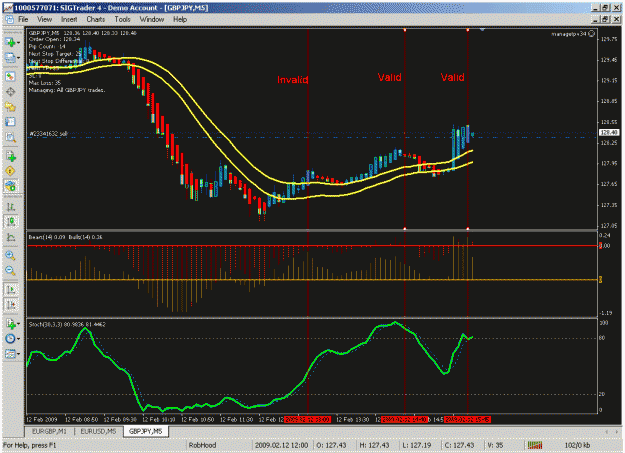Screen dimensions: 625x453
Task: Switch to the EURUSD,M5 chart tab
Action: (x=98, y=431)
